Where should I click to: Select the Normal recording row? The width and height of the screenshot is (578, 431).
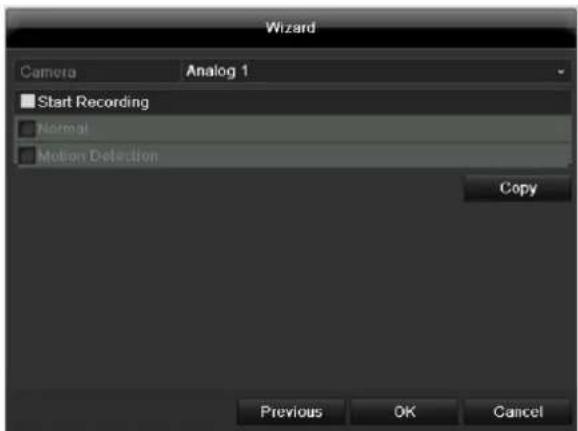coord(293,129)
